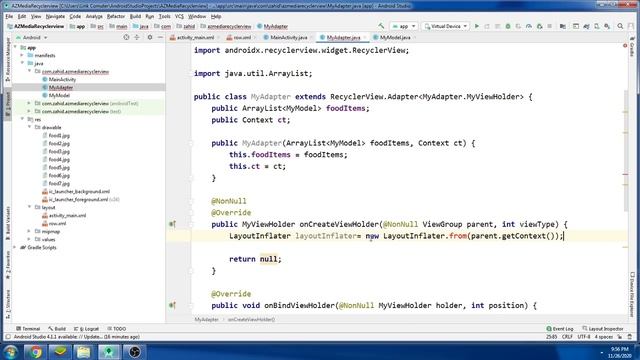This screenshot has width=640, height=360.
Task: Click the Select Opened File target icon
Action: 126,37
